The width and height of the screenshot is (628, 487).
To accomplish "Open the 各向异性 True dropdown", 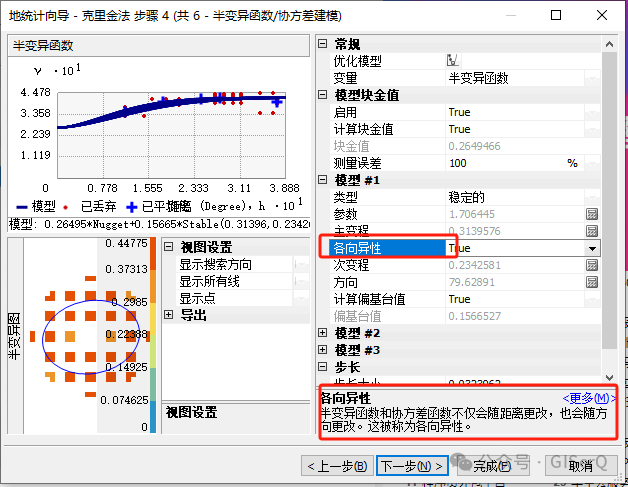I will (x=592, y=248).
